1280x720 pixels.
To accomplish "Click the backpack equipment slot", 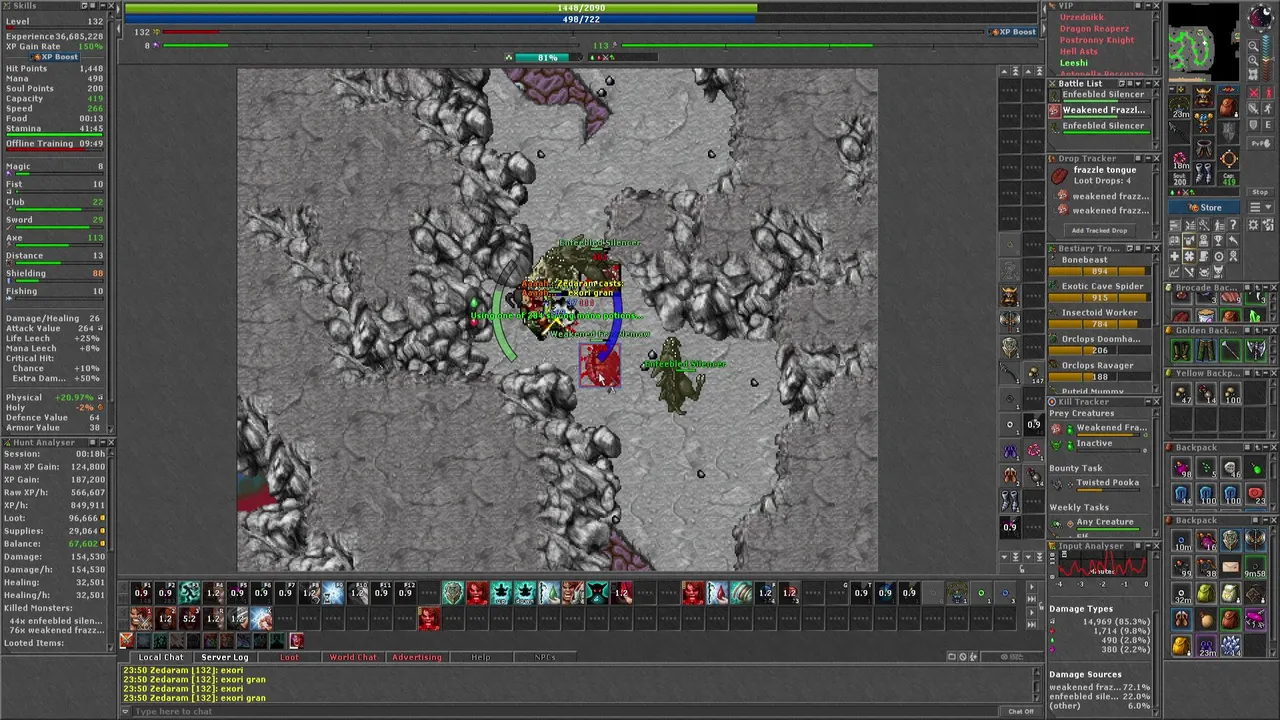I will (1229, 108).
